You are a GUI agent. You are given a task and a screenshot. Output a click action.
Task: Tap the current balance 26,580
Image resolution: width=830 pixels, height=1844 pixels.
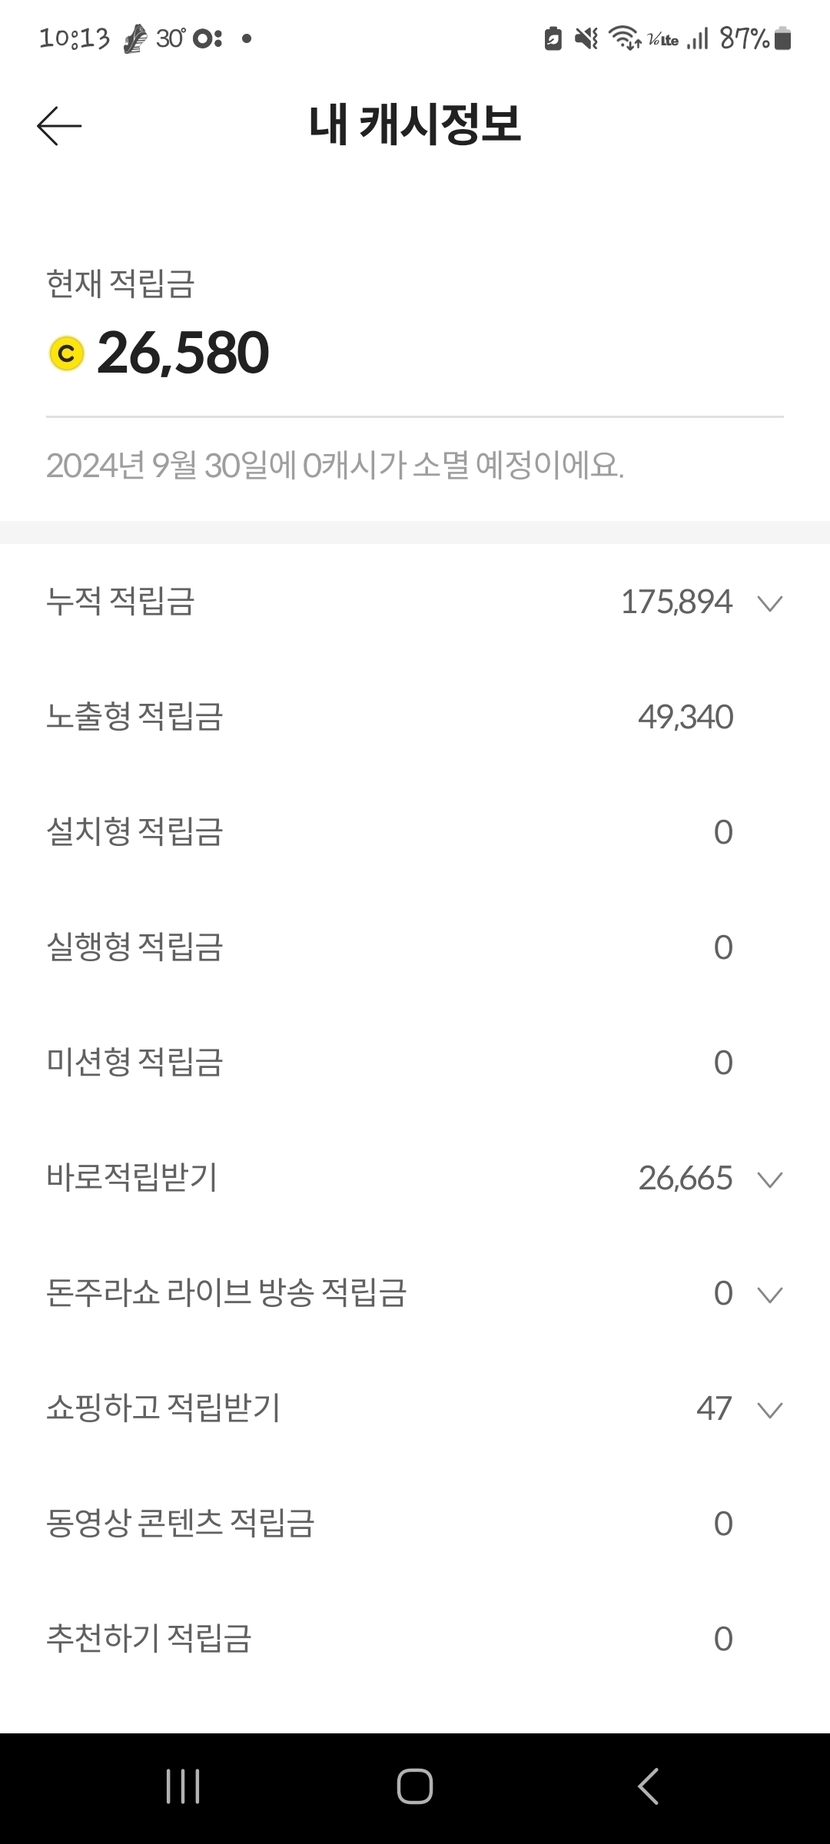[183, 354]
